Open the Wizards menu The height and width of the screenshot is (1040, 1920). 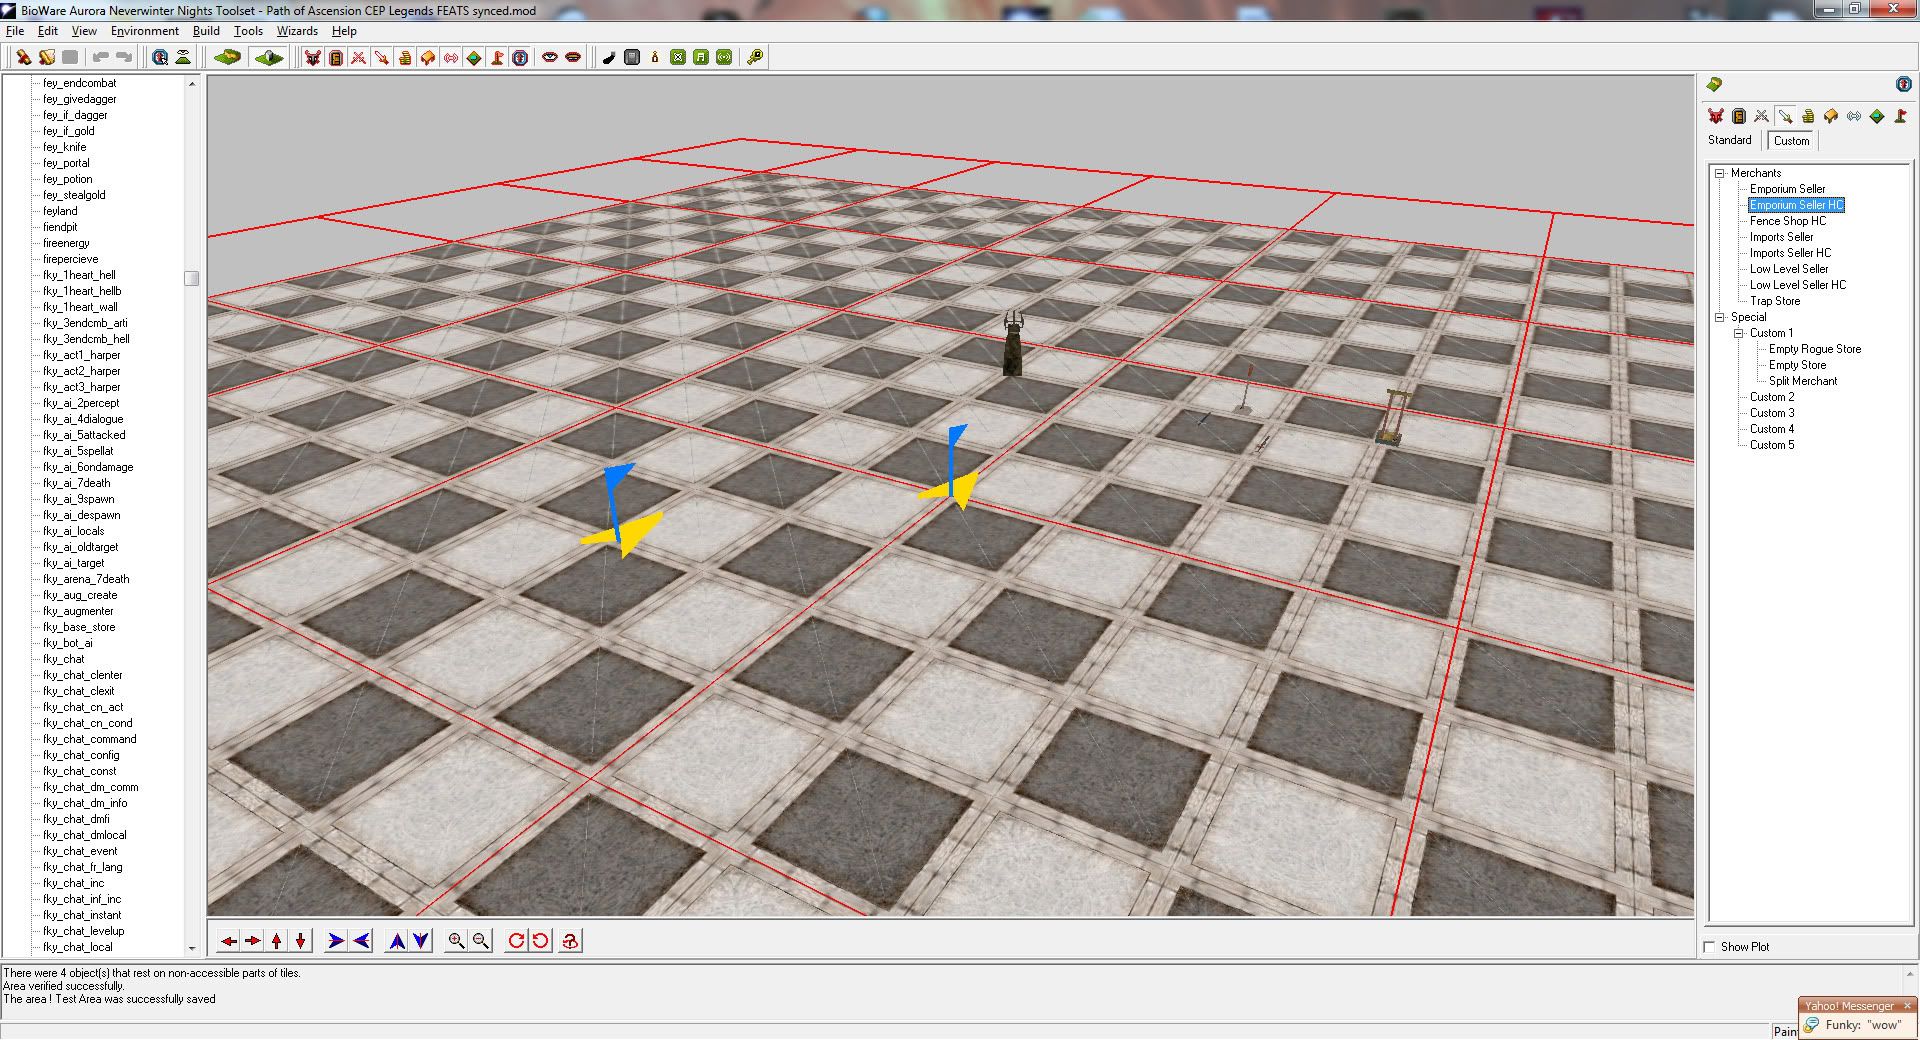coord(297,31)
